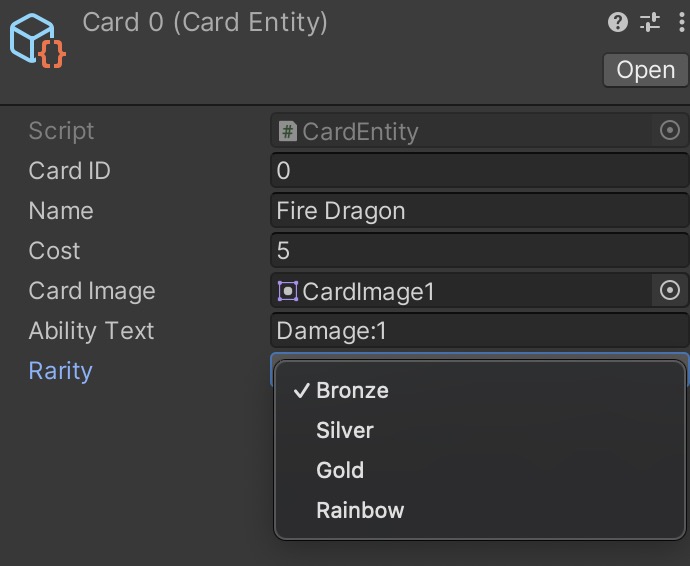Click object picker circle for Card Image

tap(670, 291)
